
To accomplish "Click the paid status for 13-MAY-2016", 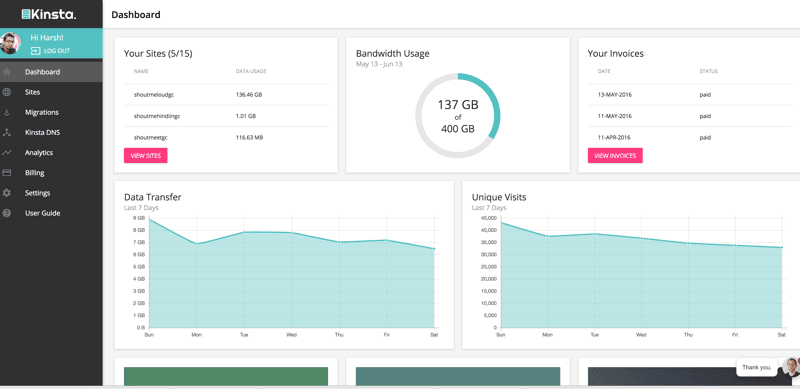I will pos(705,95).
